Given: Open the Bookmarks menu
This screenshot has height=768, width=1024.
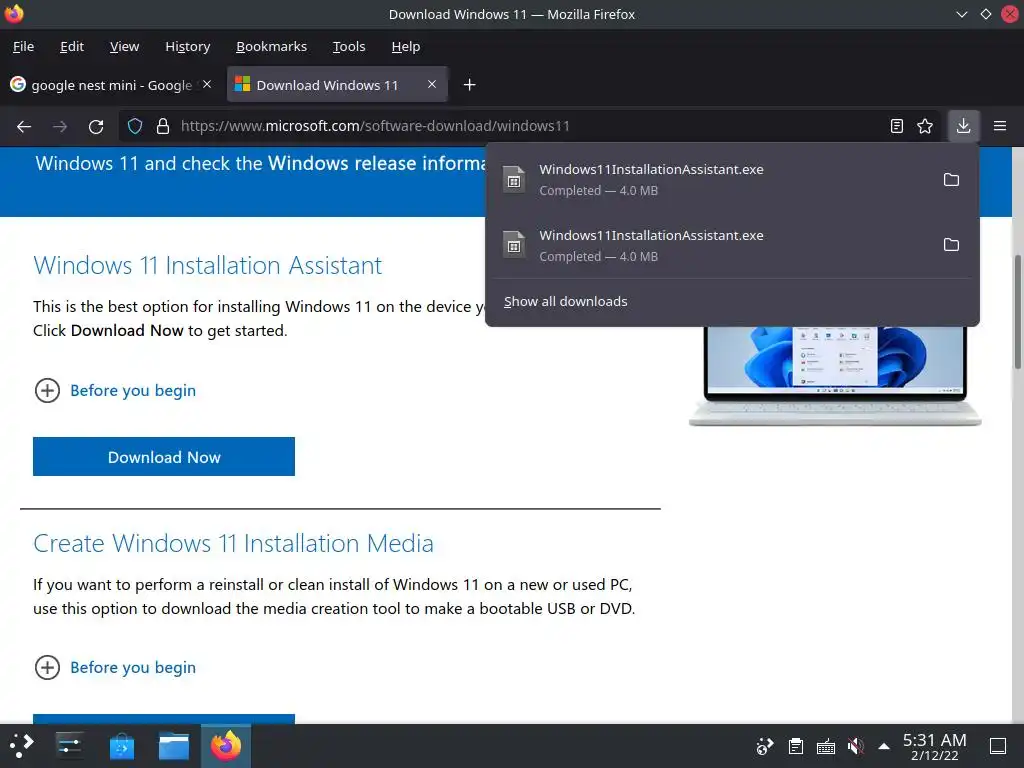Looking at the screenshot, I should [271, 46].
